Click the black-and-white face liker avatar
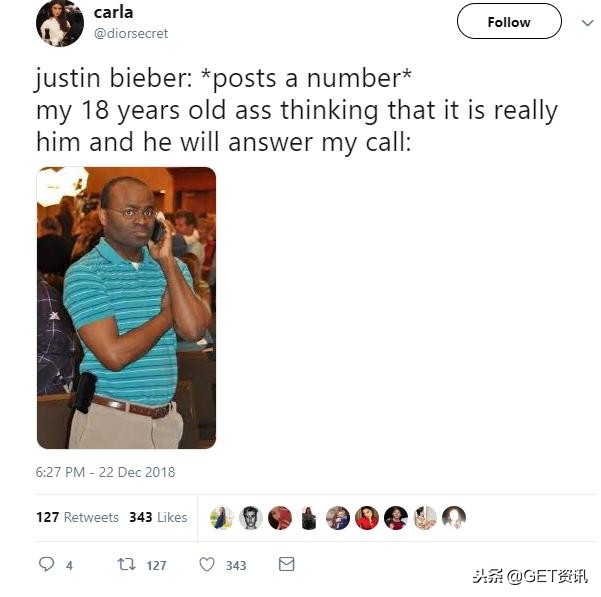 251,518
